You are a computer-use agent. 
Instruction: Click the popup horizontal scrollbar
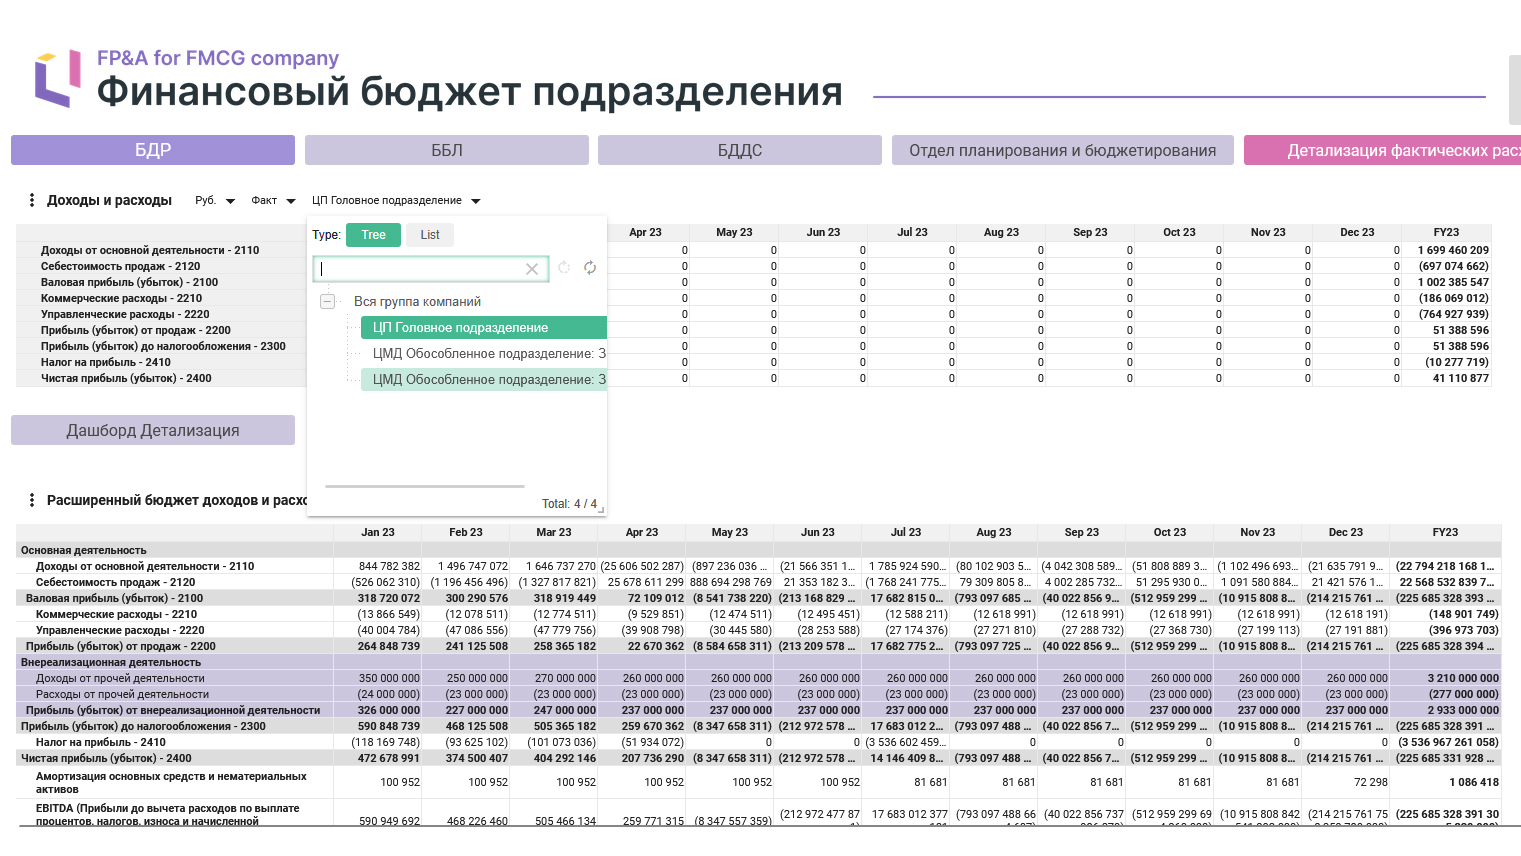[x=425, y=487]
